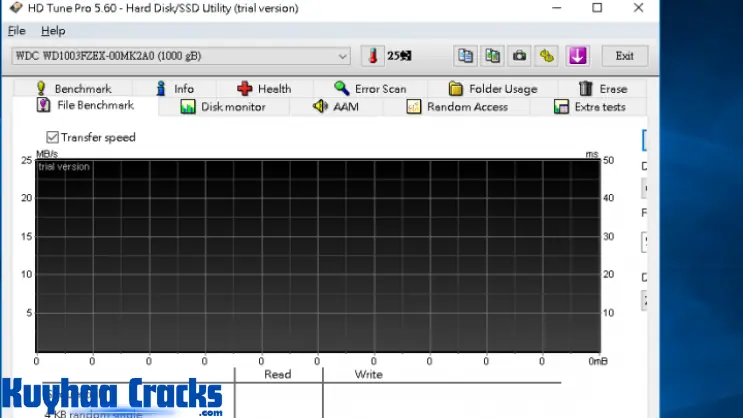Viewport: 743px width, 418px height.
Task: Uncheck the Transfer speed checkbox
Action: [52, 137]
